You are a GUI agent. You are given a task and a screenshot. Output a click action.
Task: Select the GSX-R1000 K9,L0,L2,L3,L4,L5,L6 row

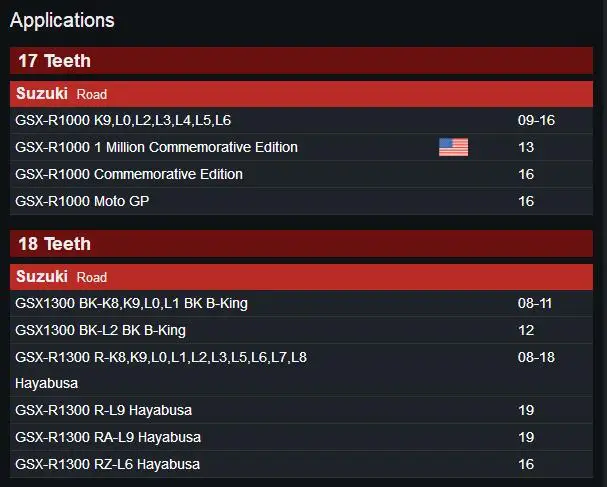pyautogui.click(x=301, y=120)
